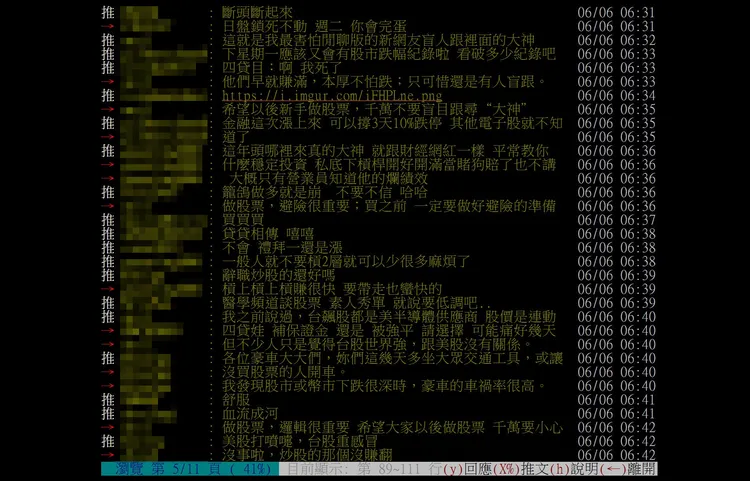The width and height of the screenshot is (750, 481).
Task: Select the comment '斷頭斷起來'
Action: point(257,13)
